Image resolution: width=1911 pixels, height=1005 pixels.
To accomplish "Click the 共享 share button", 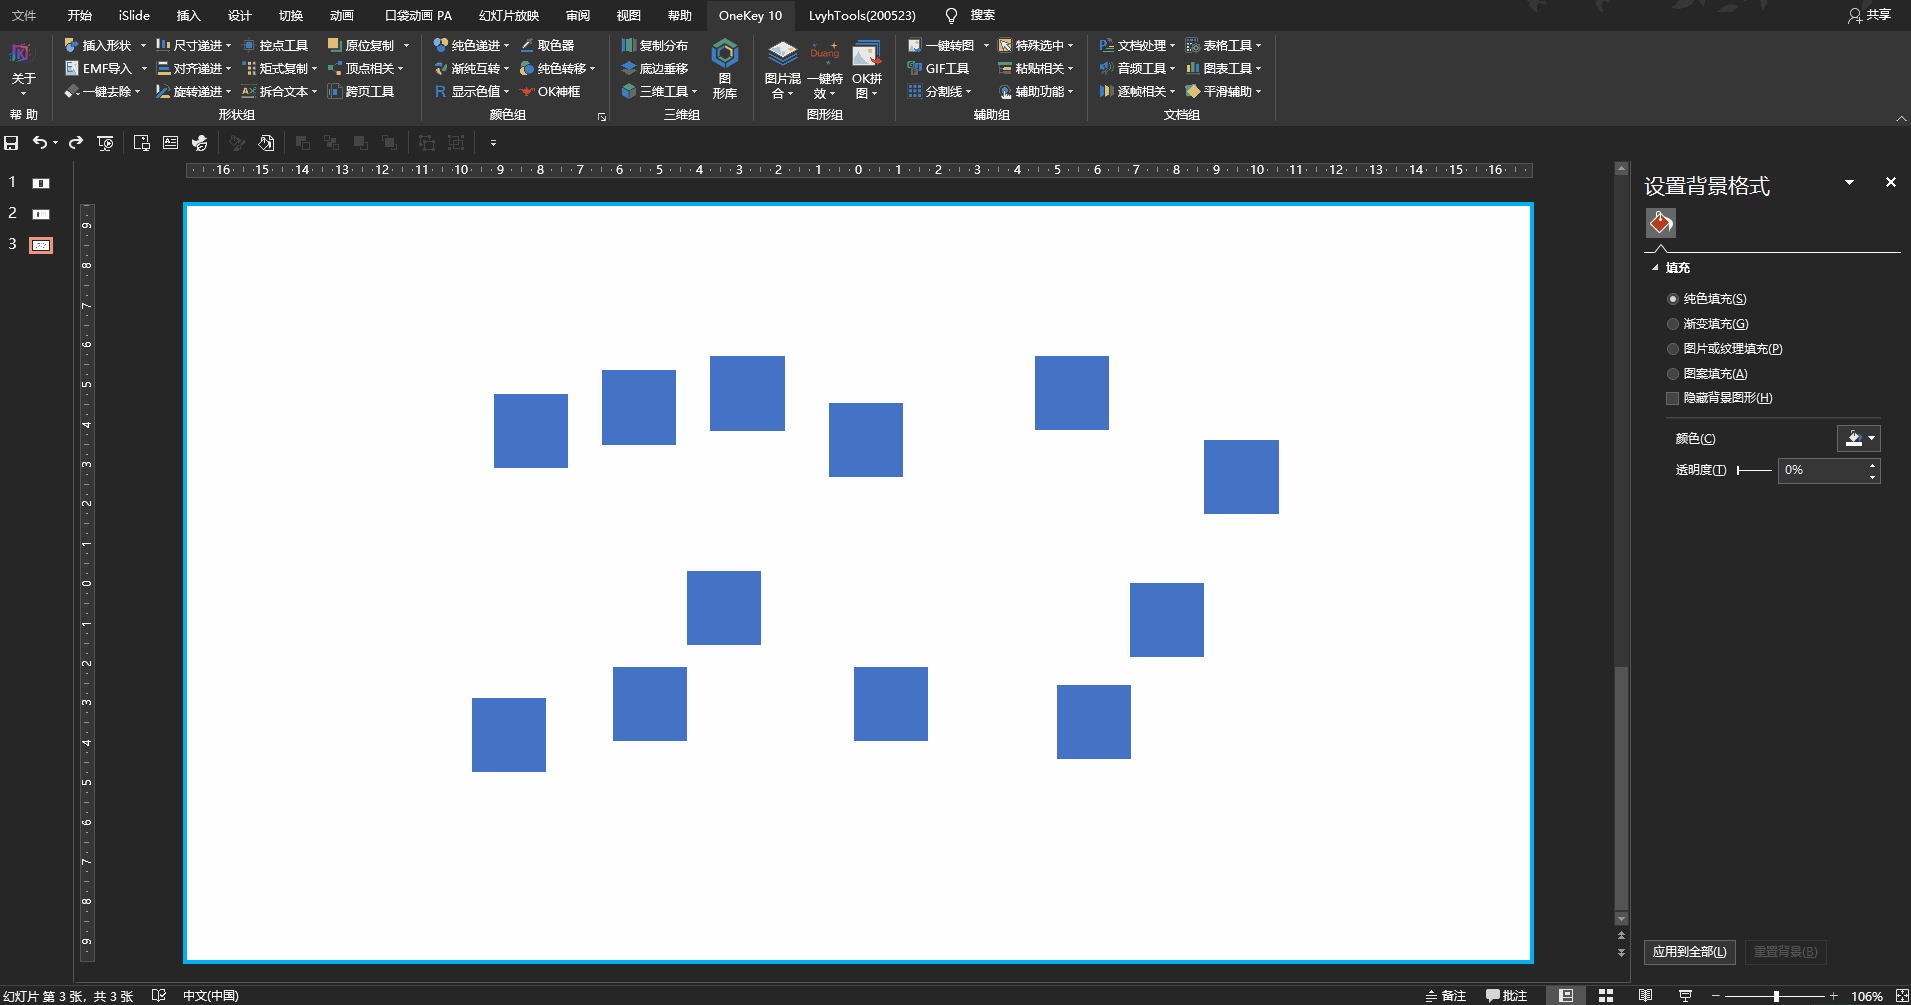I will 1870,15.
